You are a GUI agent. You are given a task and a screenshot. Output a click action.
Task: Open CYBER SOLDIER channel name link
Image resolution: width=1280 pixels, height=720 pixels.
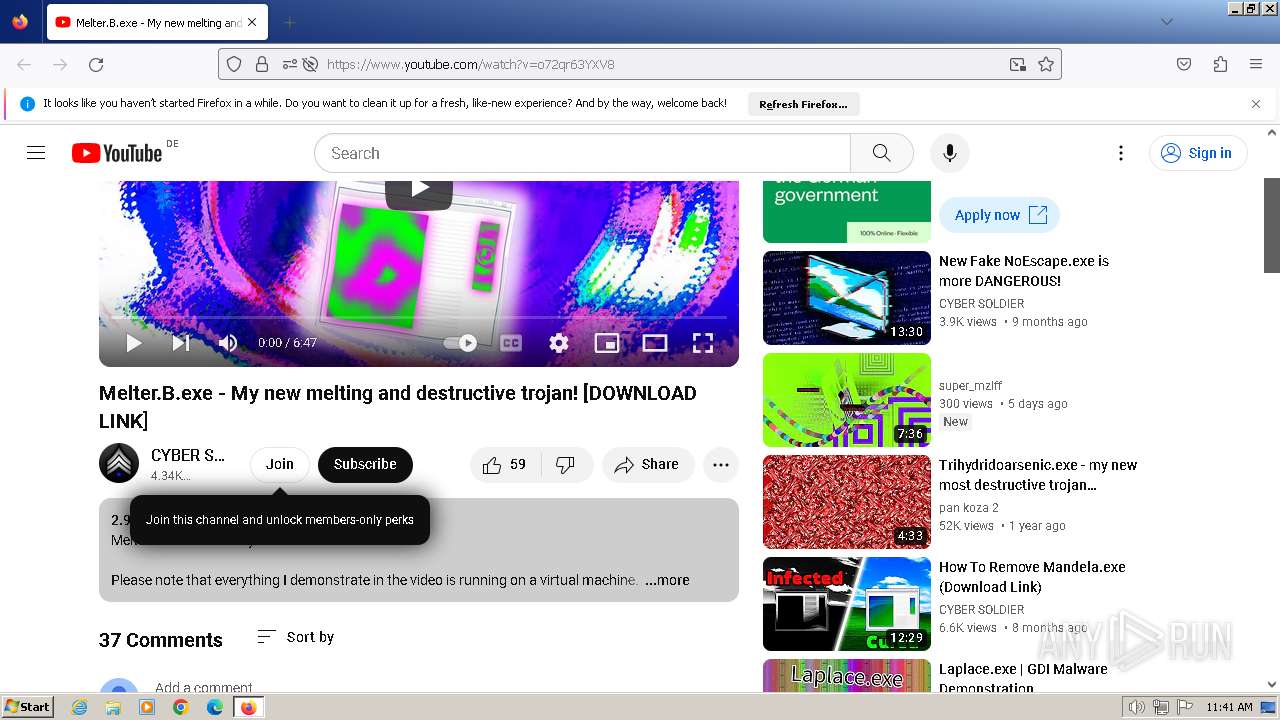click(x=188, y=455)
